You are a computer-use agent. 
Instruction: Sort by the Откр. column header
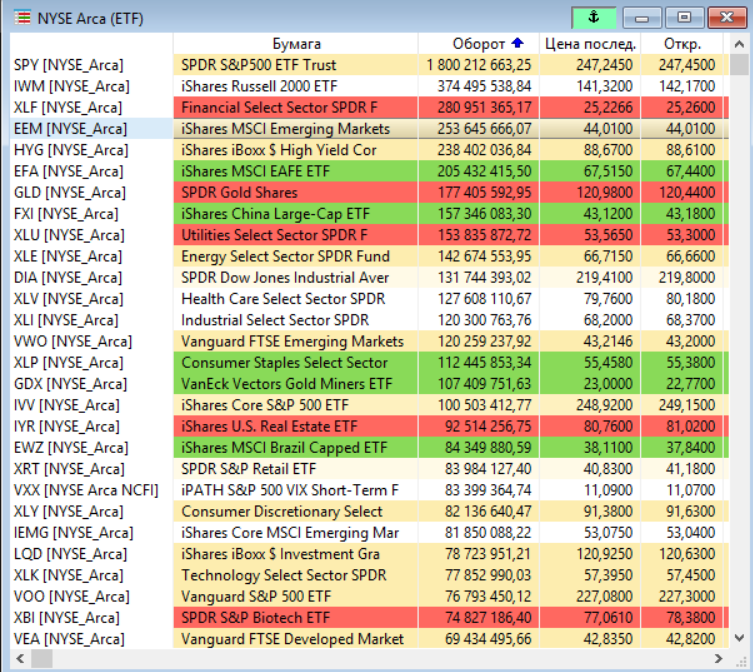682,43
